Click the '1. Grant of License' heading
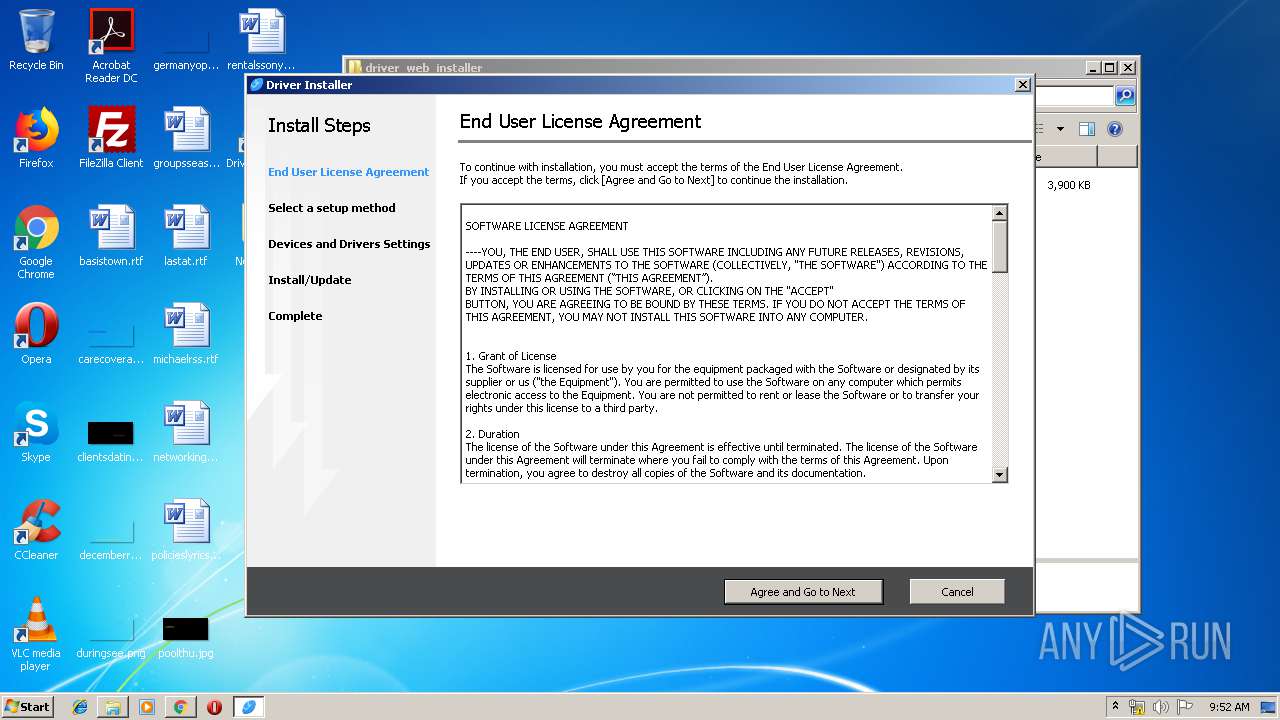Image resolution: width=1280 pixels, height=720 pixels. [511, 356]
